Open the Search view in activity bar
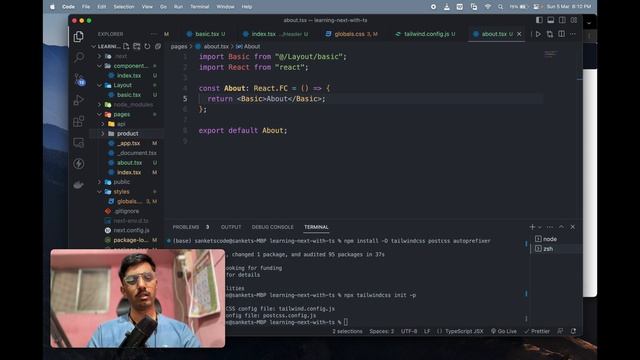Image resolution: width=640 pixels, height=360 pixels. [x=79, y=57]
